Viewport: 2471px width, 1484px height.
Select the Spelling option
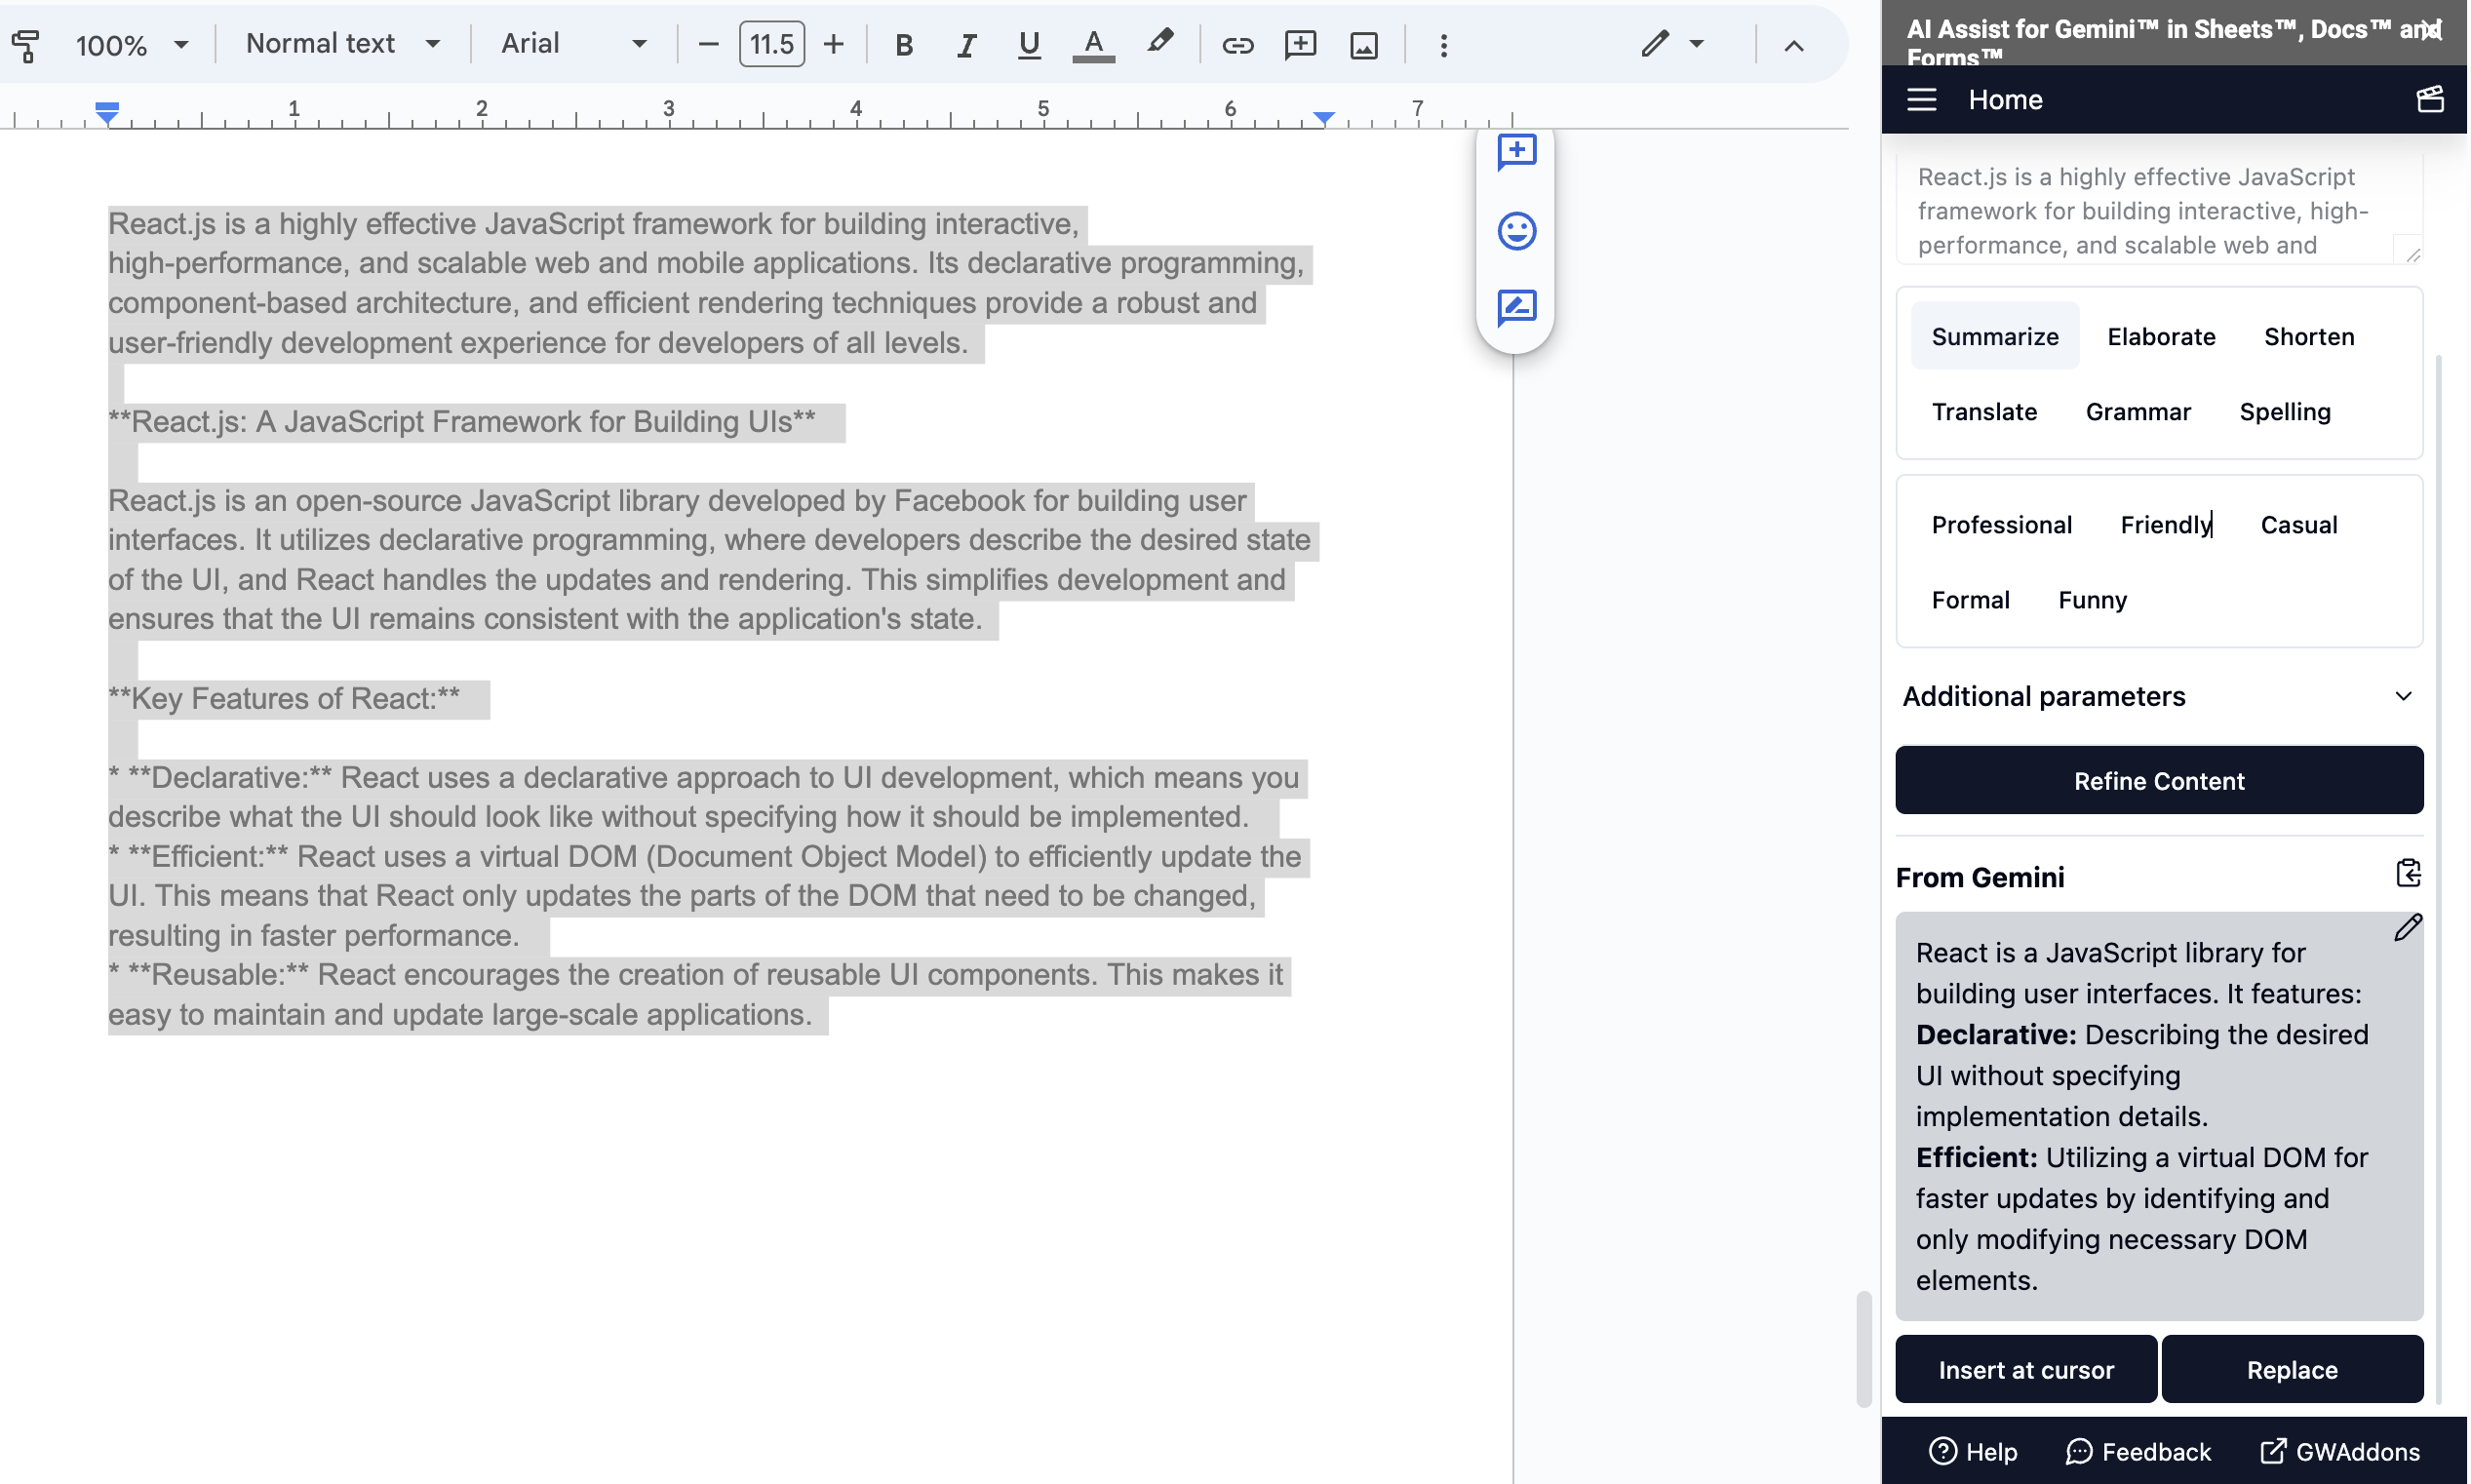(2284, 412)
